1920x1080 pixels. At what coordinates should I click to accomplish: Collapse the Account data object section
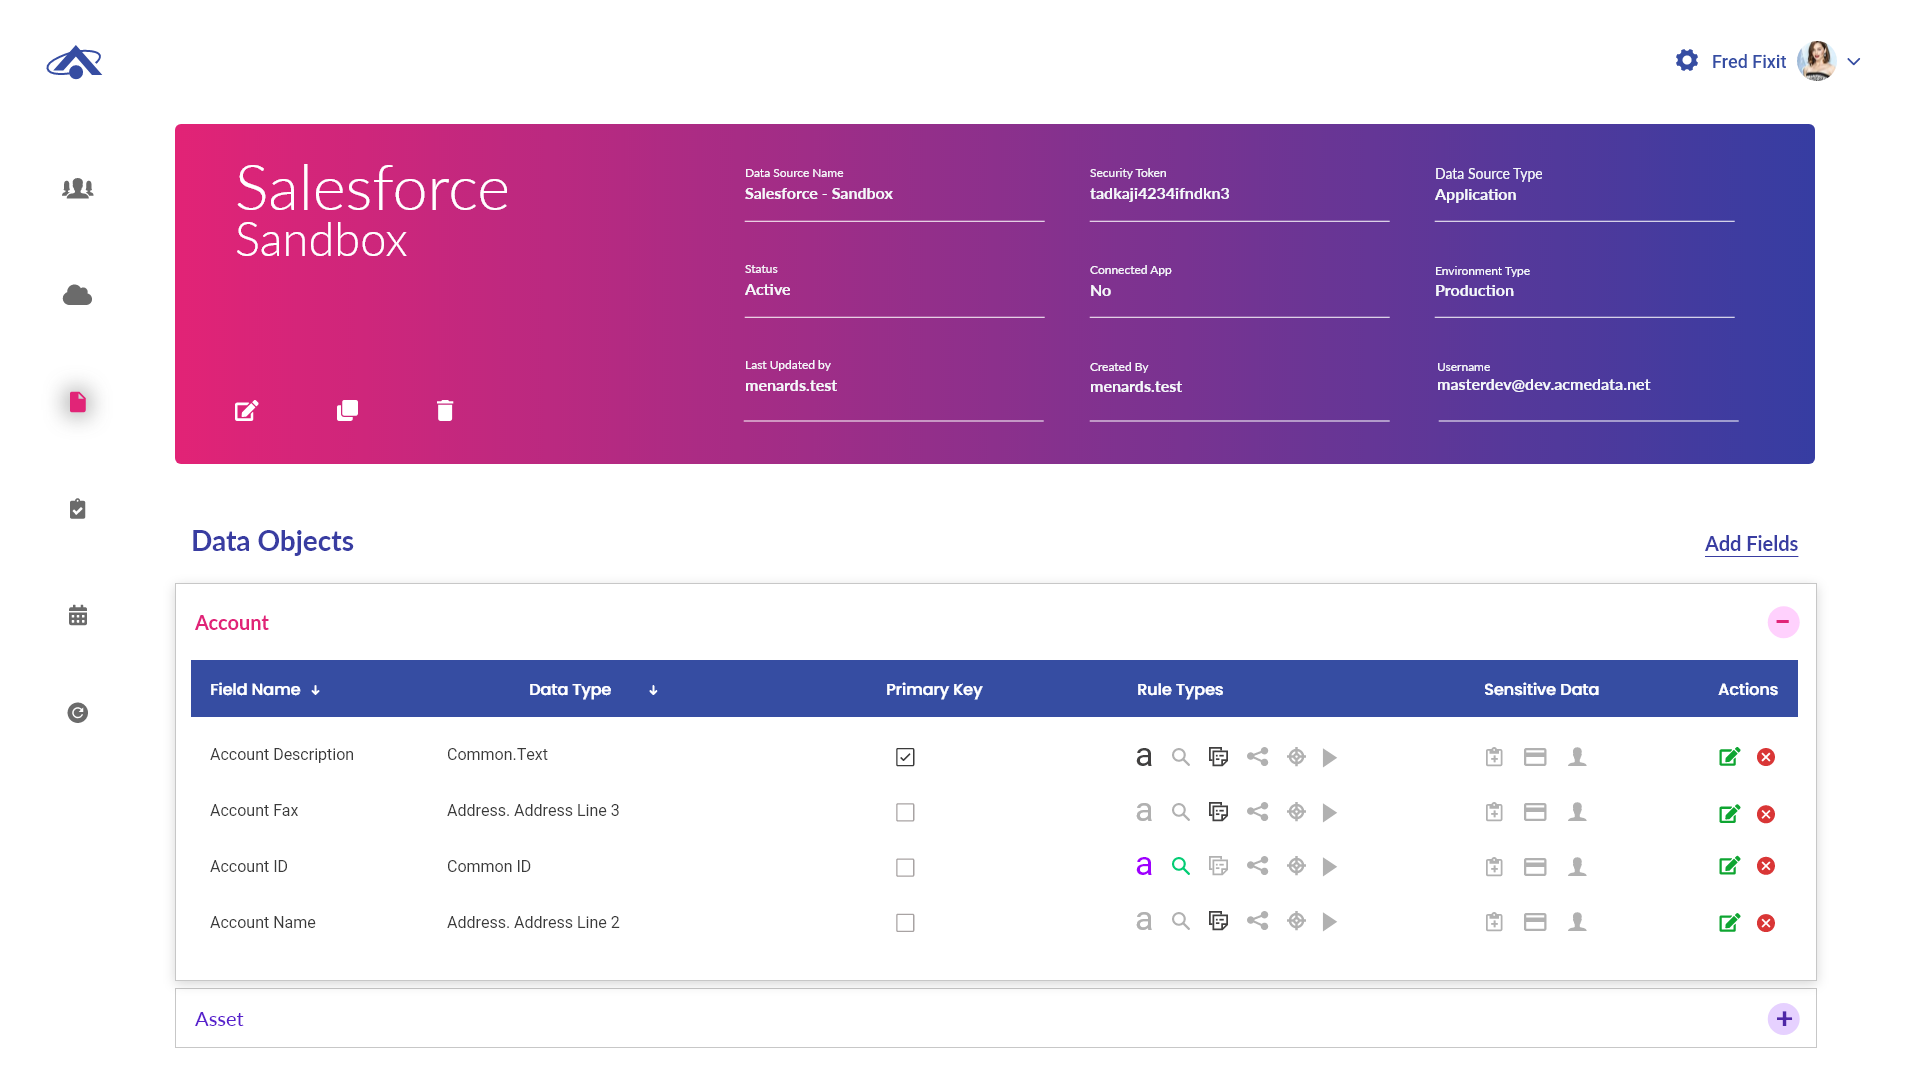[x=1783, y=622]
